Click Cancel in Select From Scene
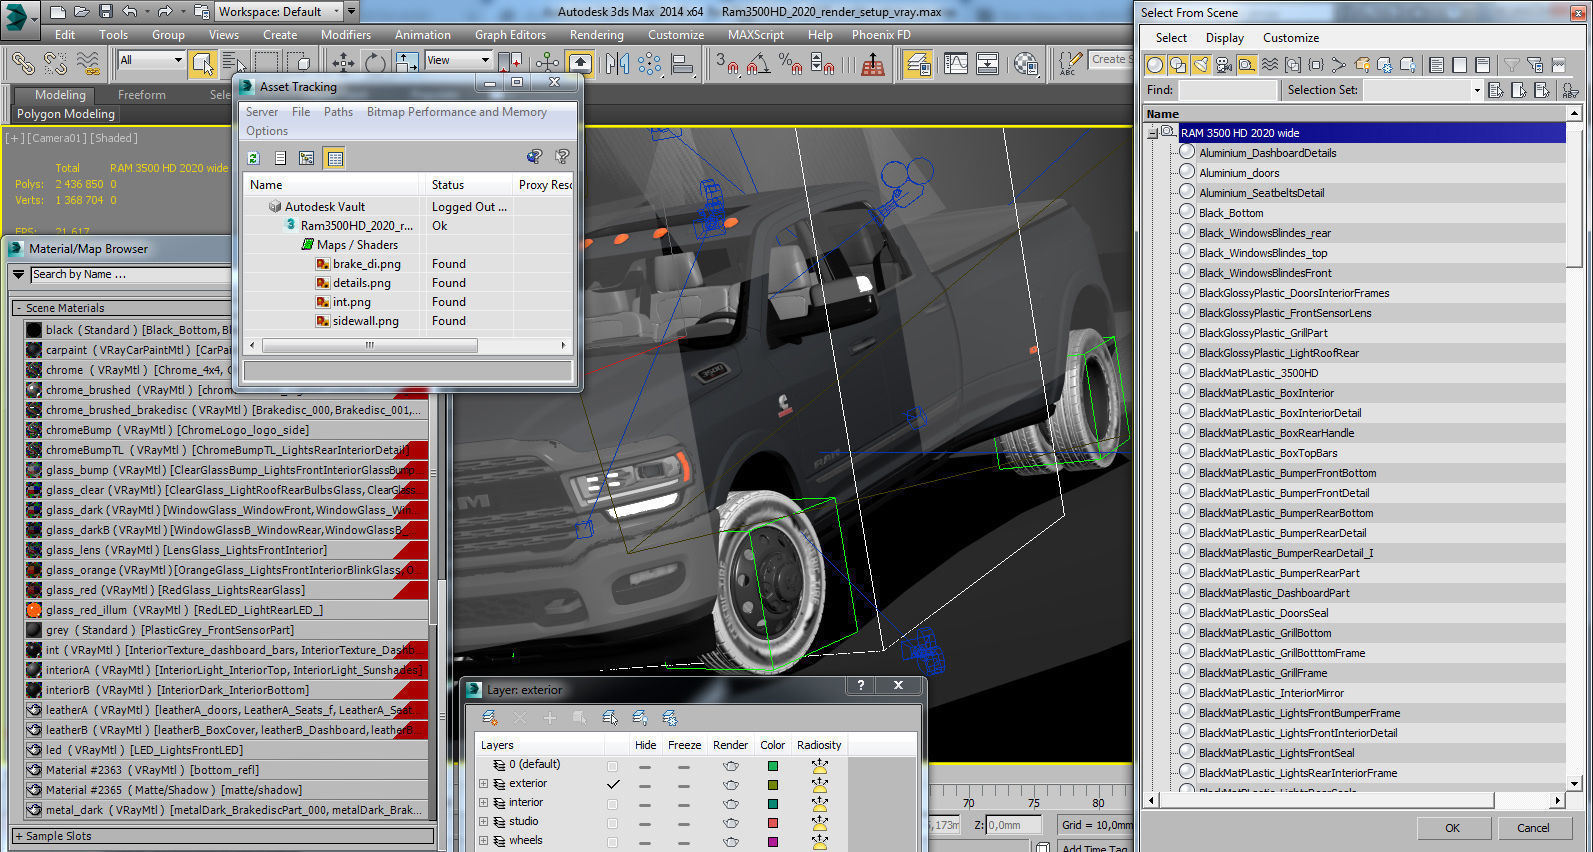Image resolution: width=1593 pixels, height=852 pixels. click(x=1533, y=828)
